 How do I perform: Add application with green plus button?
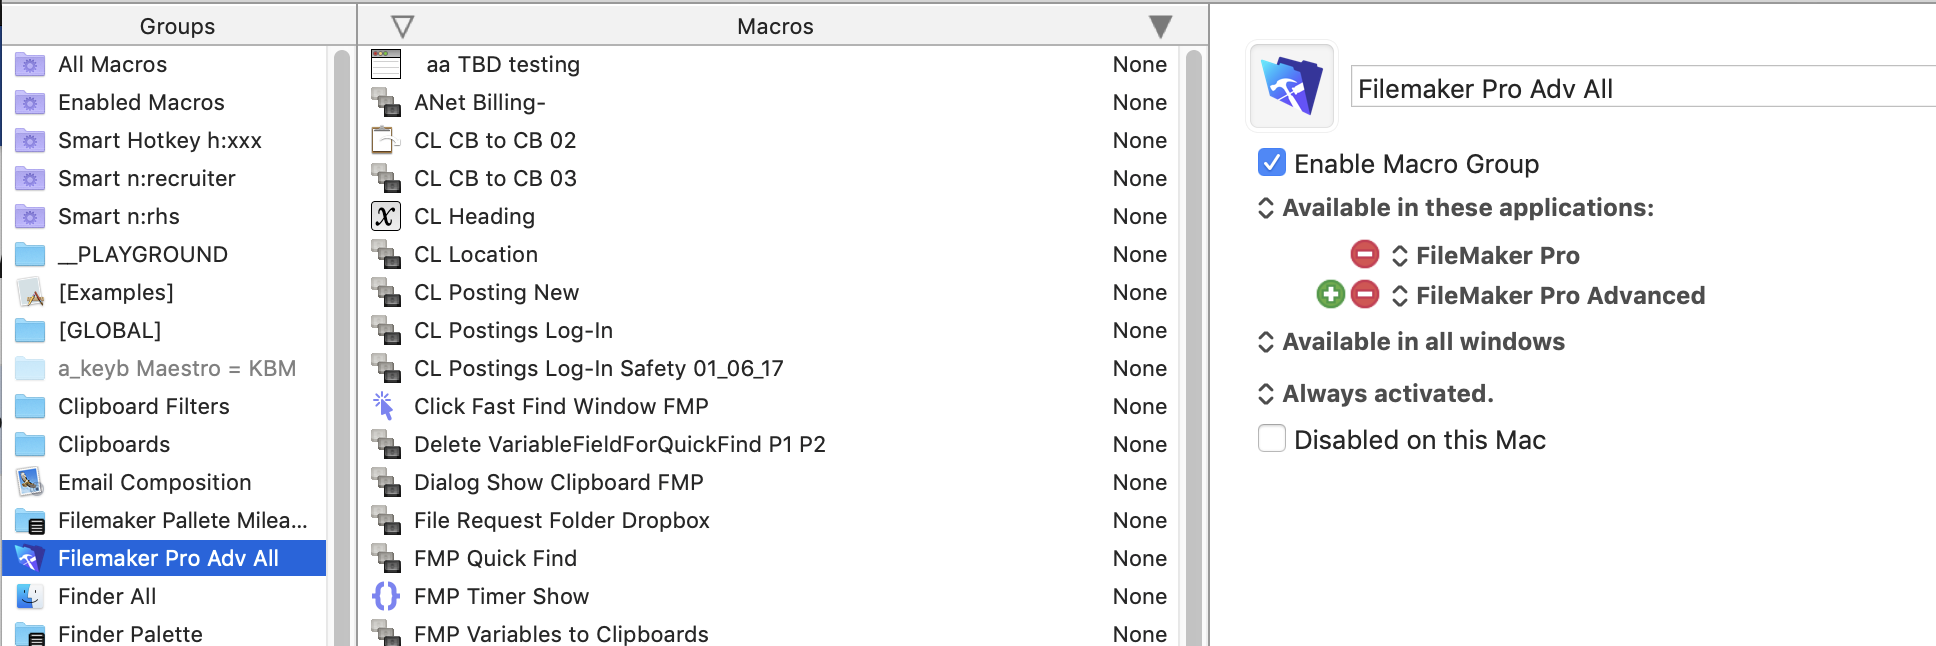coord(1330,294)
